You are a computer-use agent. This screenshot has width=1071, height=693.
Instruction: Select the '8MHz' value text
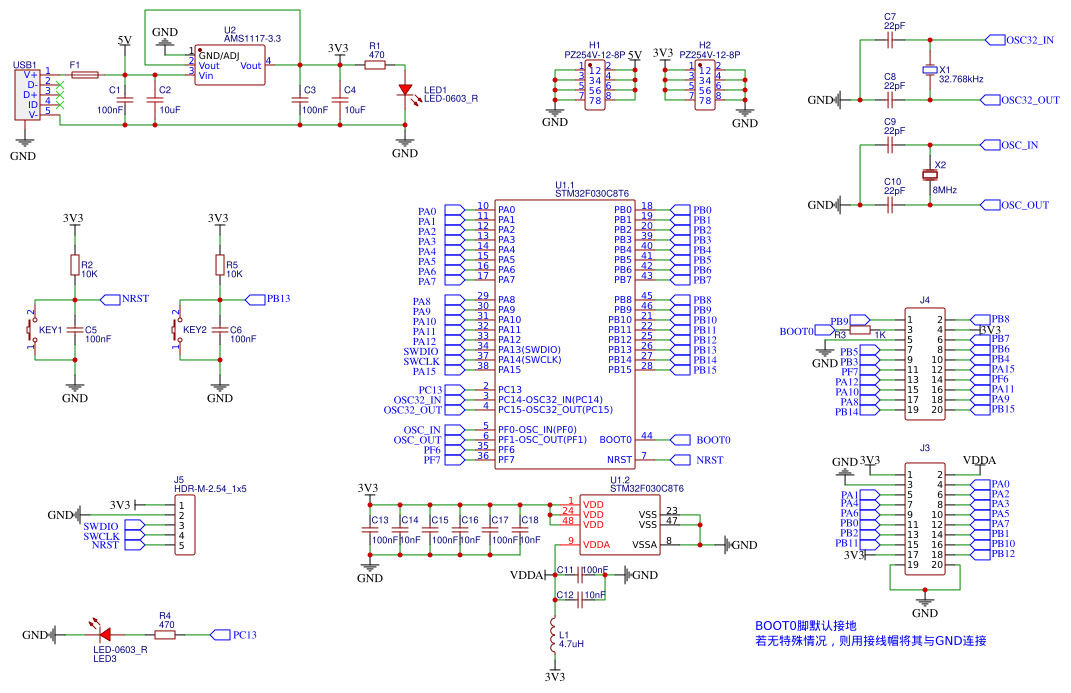pos(945,190)
